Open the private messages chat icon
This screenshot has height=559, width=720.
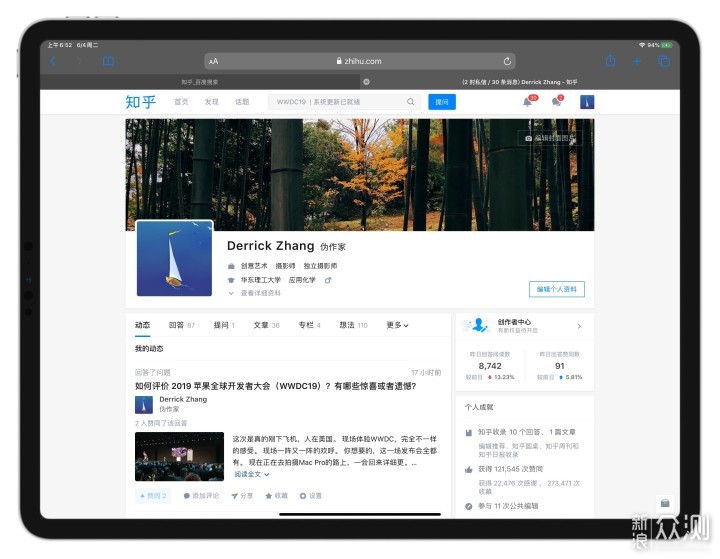(556, 102)
